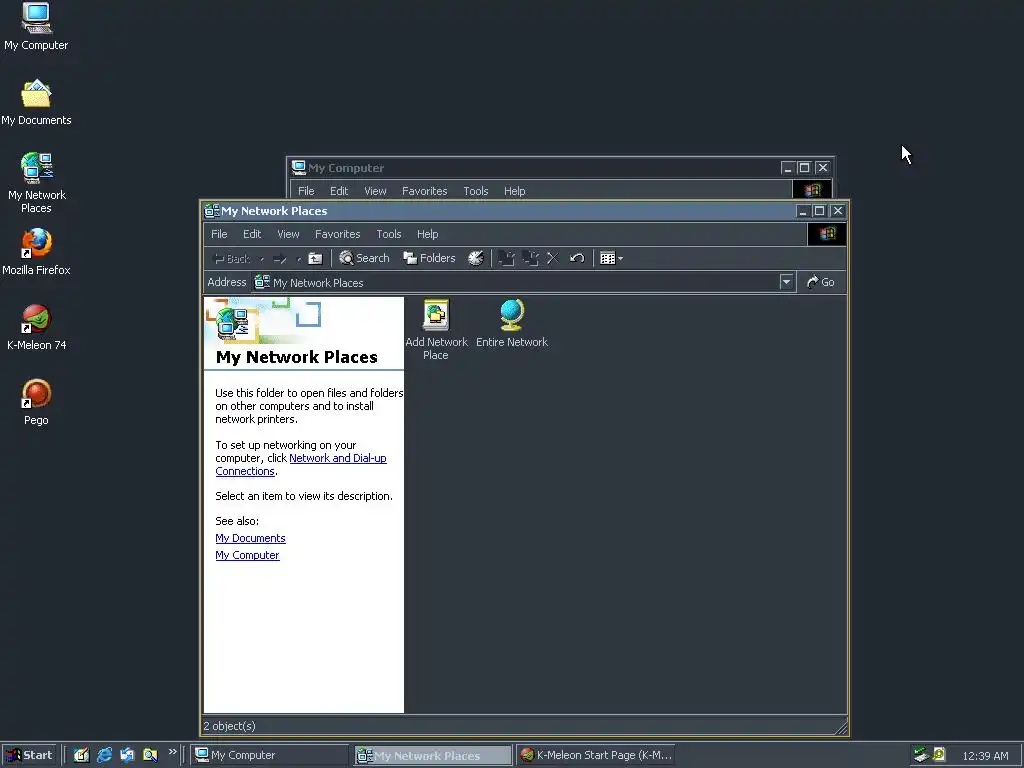This screenshot has width=1024, height=768.
Task: Open the Back history dropdown arrow
Action: (x=262, y=259)
